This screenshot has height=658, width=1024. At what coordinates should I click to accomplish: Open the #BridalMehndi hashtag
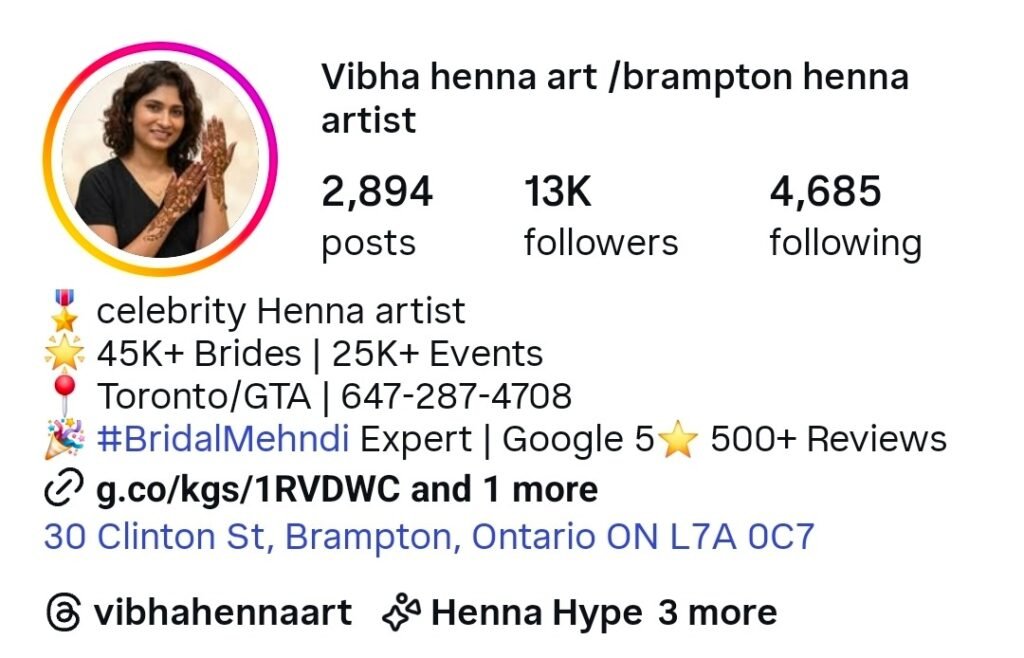point(223,439)
